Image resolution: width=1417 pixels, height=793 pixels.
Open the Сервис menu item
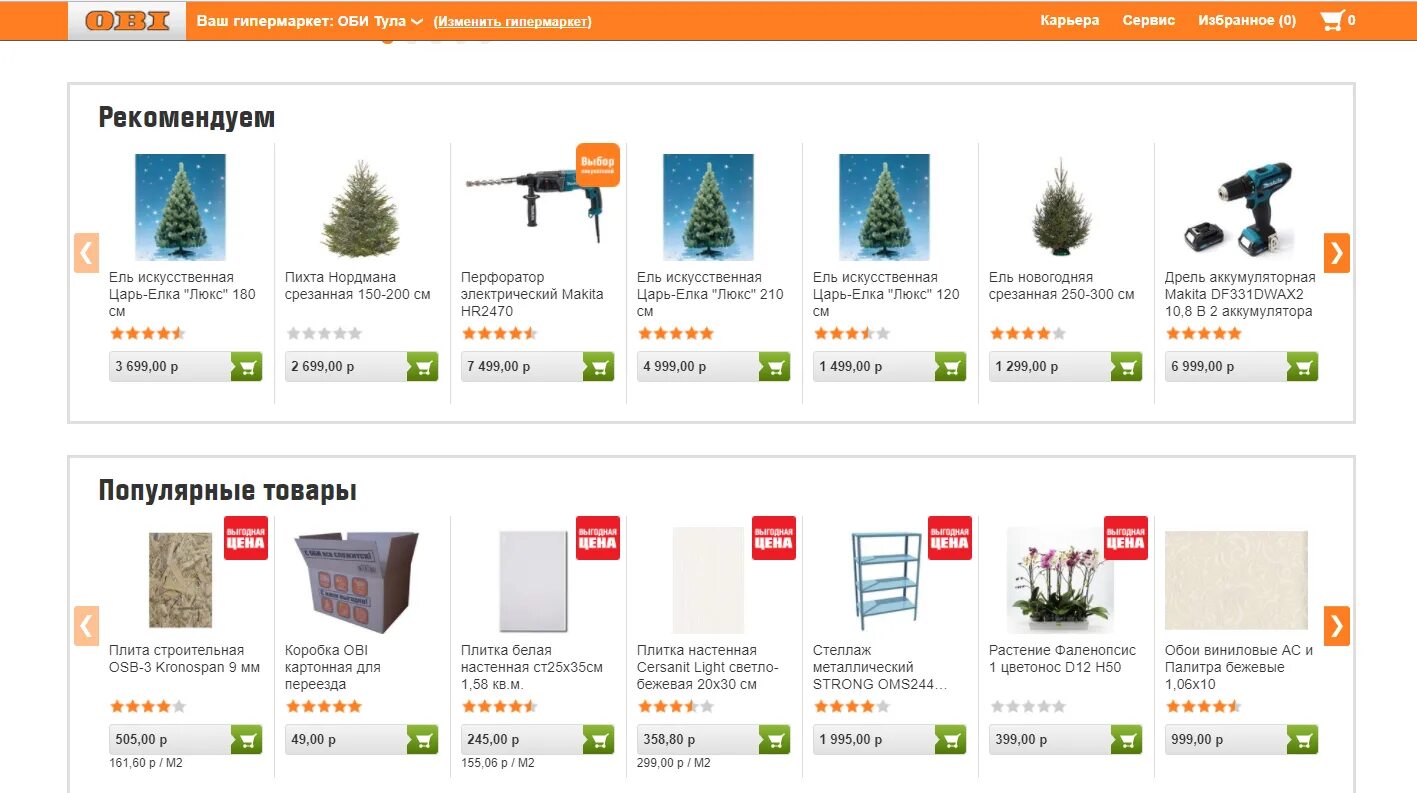pos(1148,20)
